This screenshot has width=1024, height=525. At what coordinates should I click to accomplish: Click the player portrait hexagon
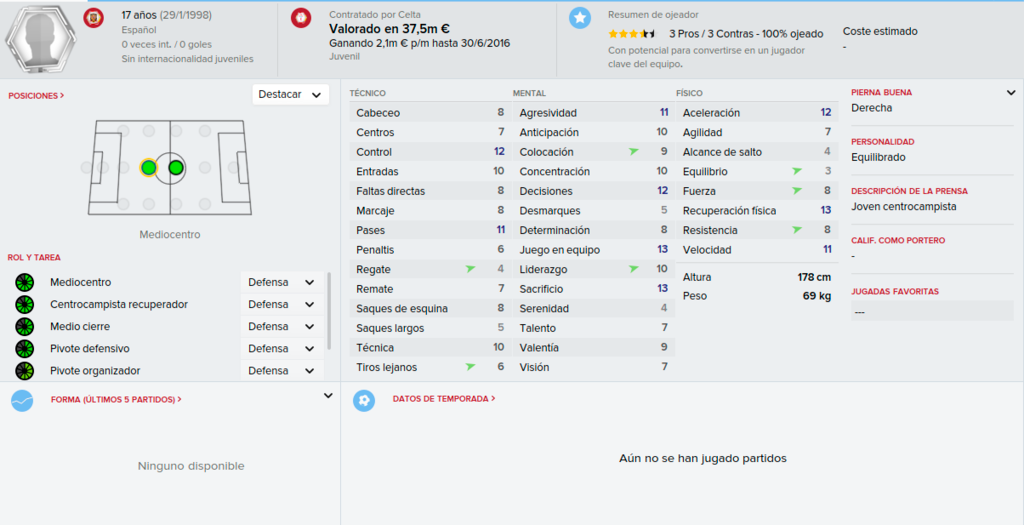coord(40,38)
